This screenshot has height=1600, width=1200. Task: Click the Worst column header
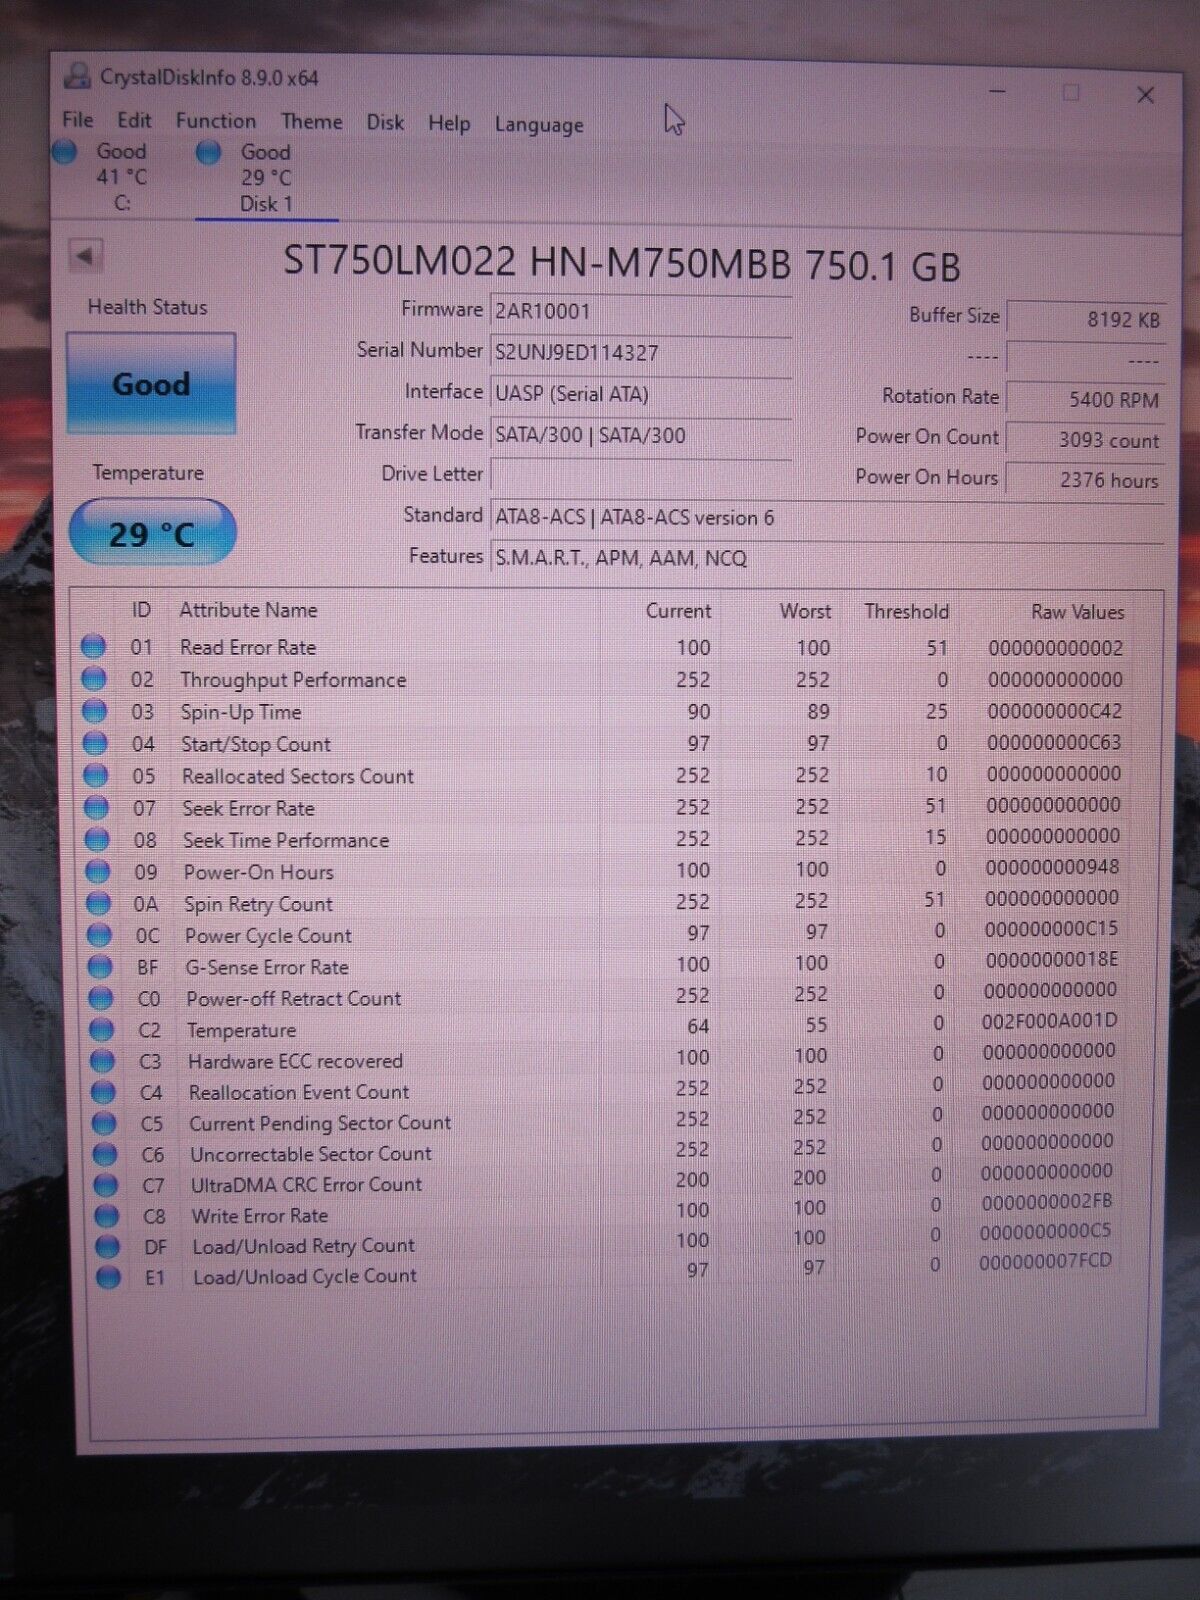805,611
